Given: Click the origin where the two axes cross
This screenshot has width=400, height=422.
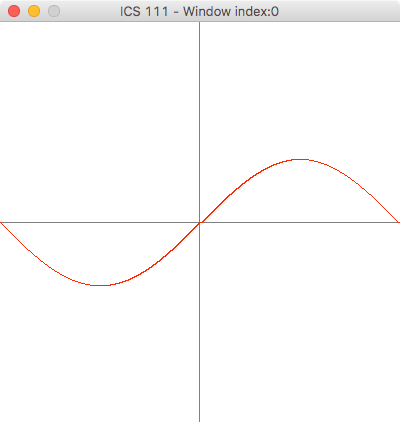Looking at the screenshot, I should pyautogui.click(x=200, y=222).
